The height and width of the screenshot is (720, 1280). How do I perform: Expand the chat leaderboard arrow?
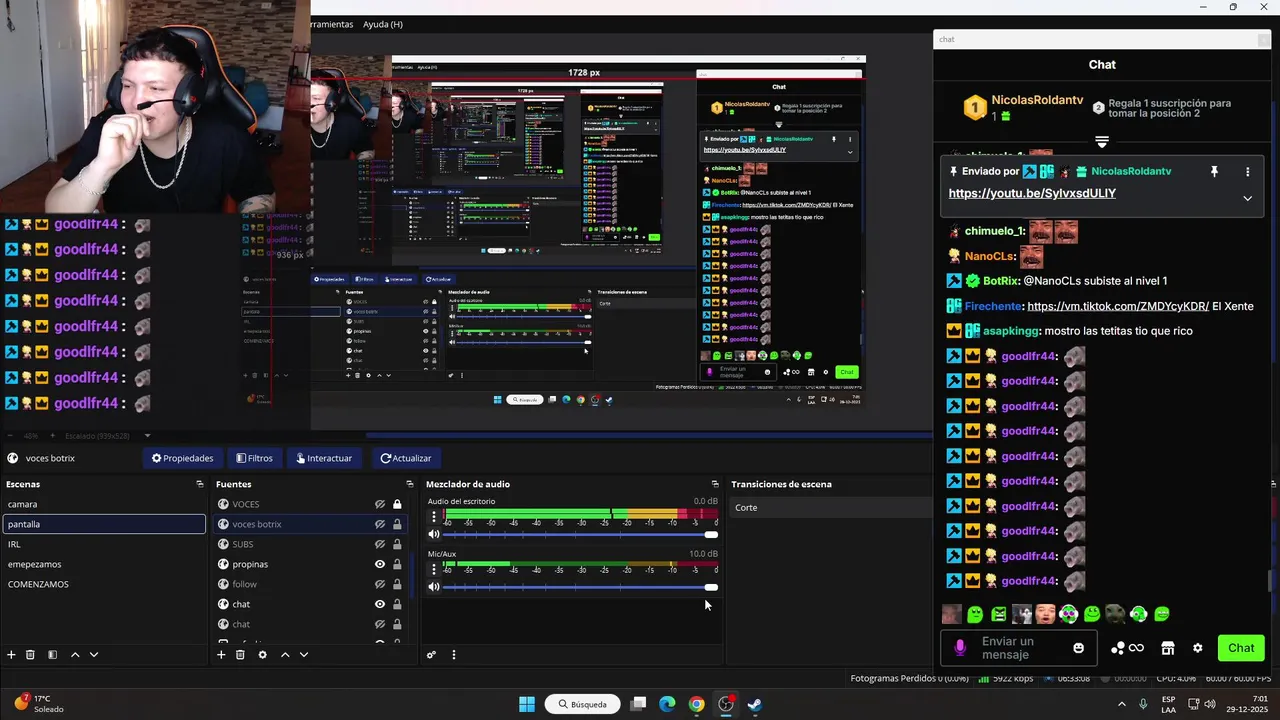(1102, 142)
